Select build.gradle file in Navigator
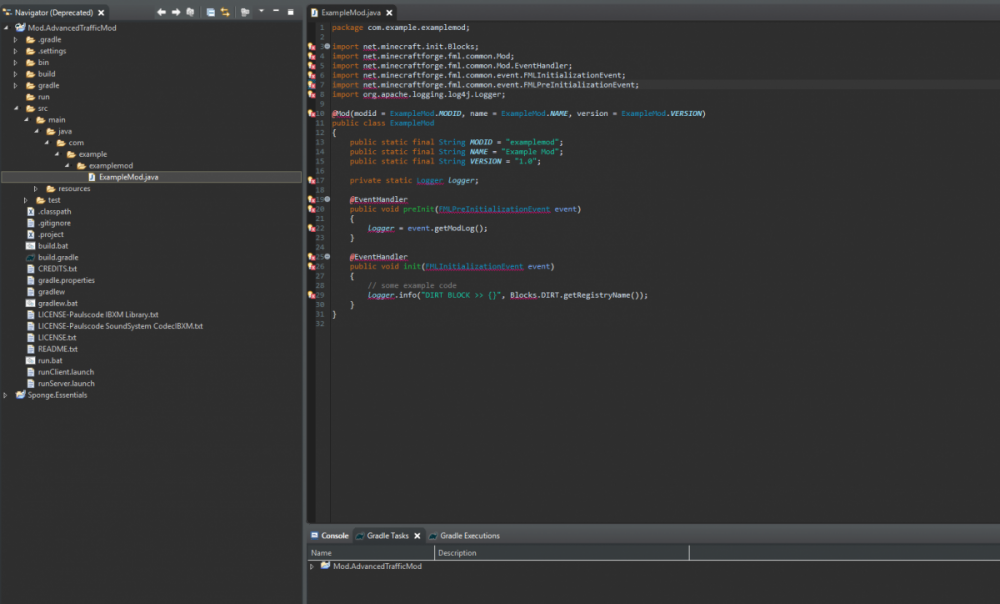Viewport: 1000px width, 604px height. pos(57,257)
